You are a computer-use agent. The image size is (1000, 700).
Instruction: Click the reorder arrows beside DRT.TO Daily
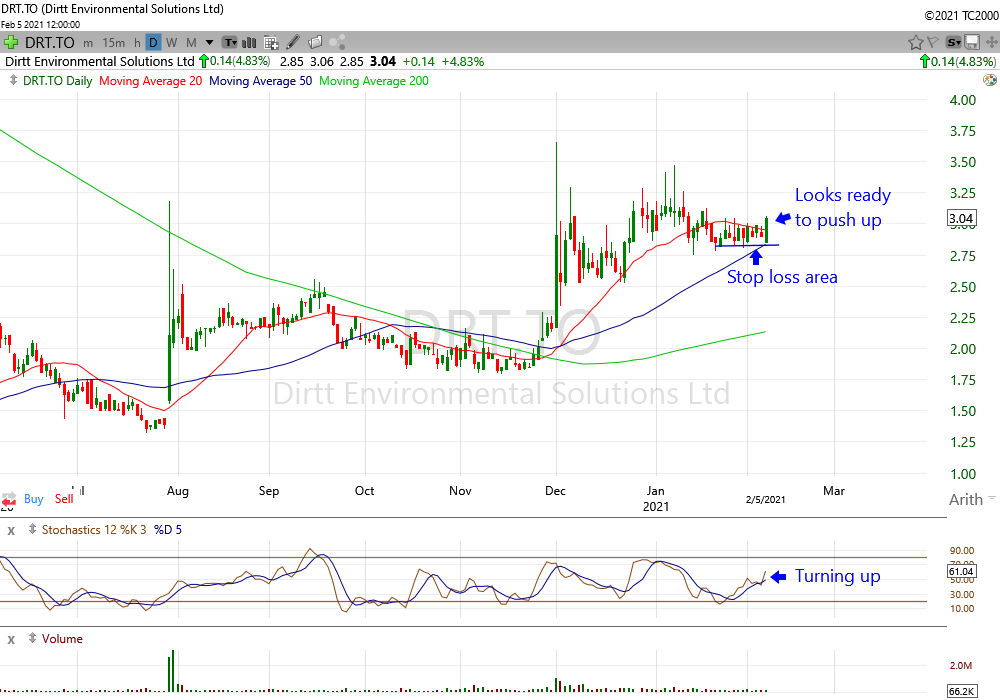pos(13,80)
